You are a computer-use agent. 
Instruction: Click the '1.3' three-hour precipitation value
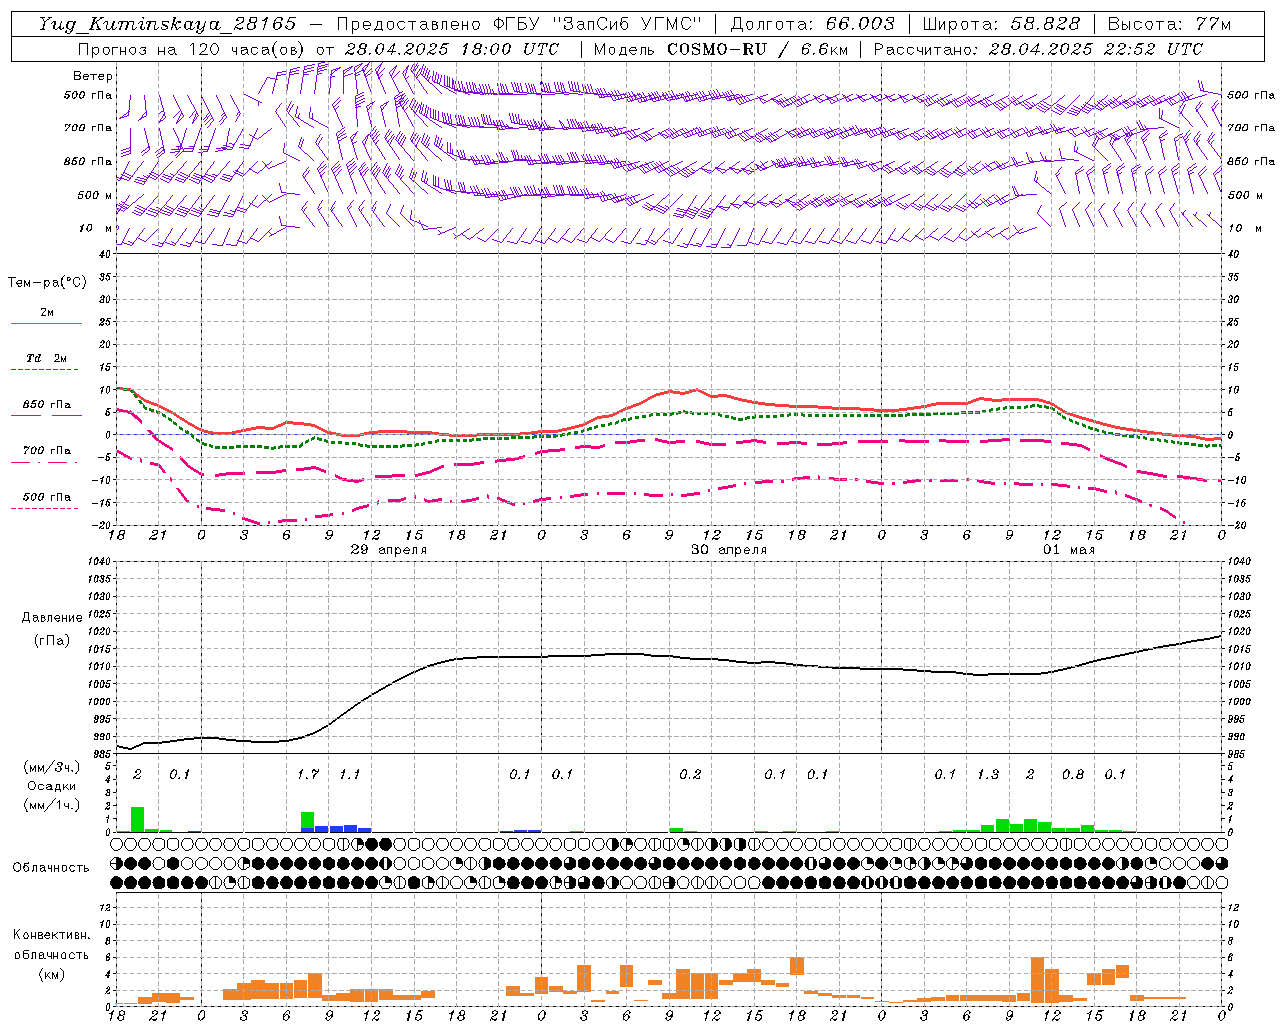[988, 775]
